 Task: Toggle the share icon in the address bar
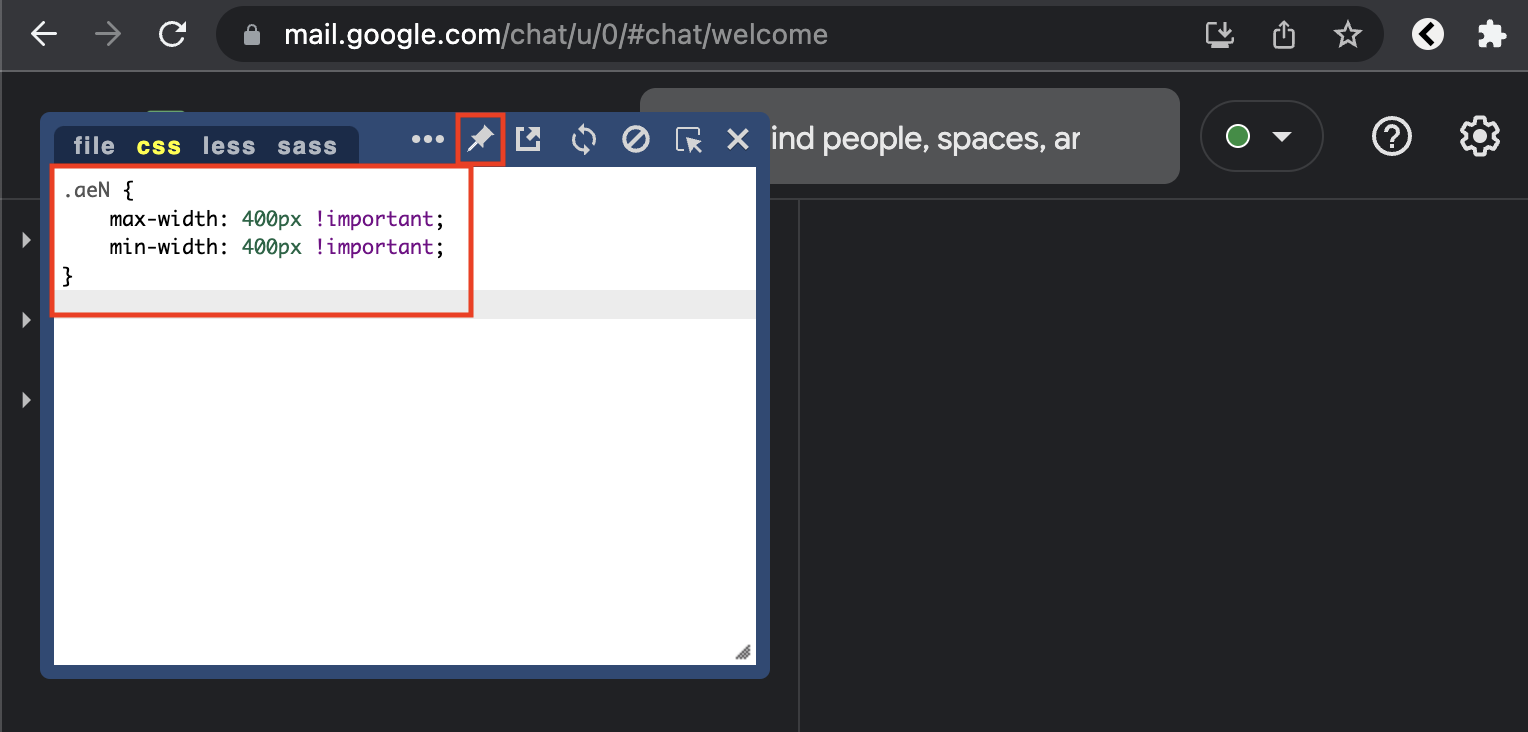(x=1283, y=33)
